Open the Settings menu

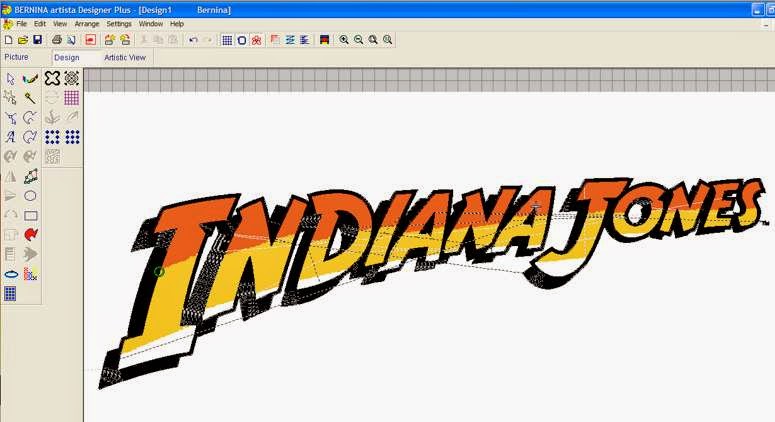pyautogui.click(x=119, y=24)
